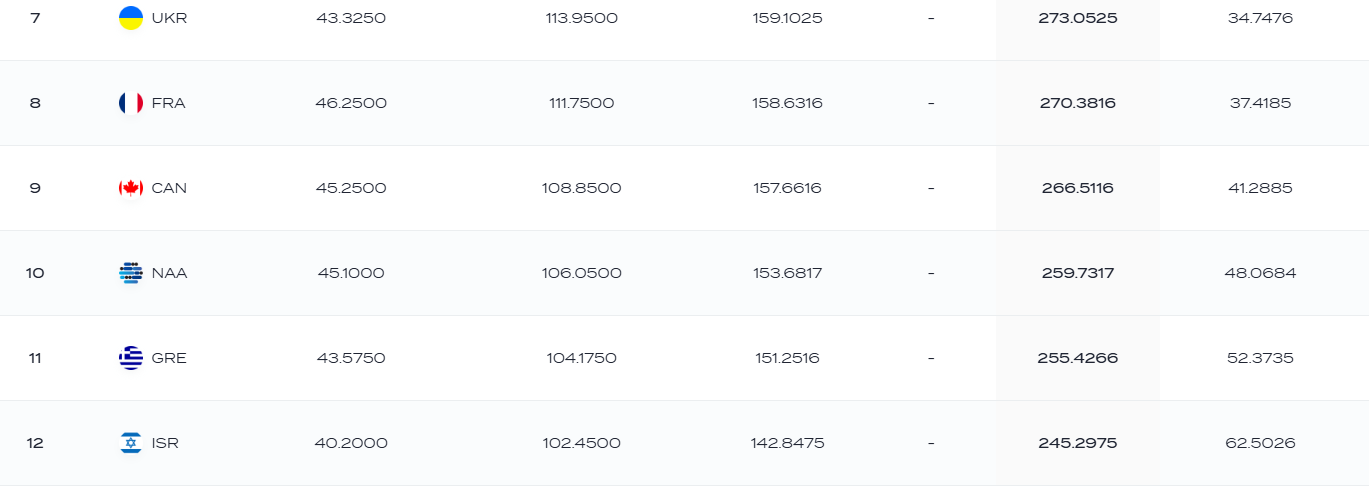Click the Canada flag icon

tap(131, 188)
